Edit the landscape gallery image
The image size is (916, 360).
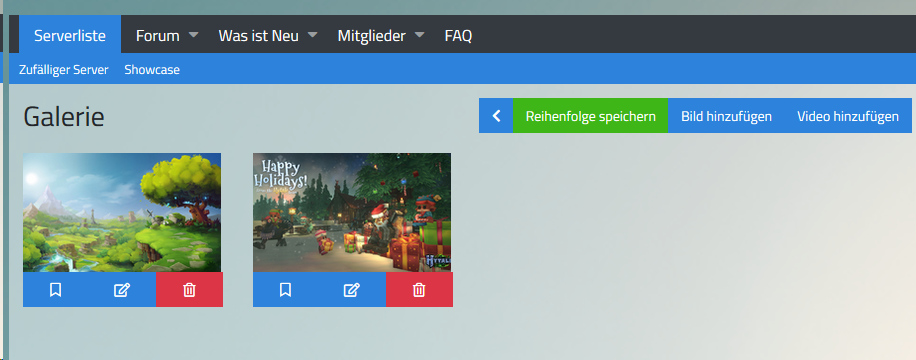tap(122, 289)
